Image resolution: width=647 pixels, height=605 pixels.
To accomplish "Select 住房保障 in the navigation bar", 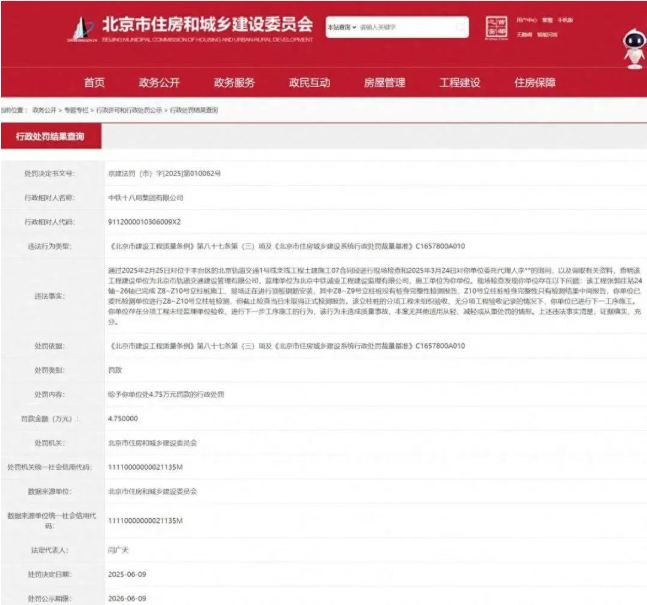I will tap(535, 82).
